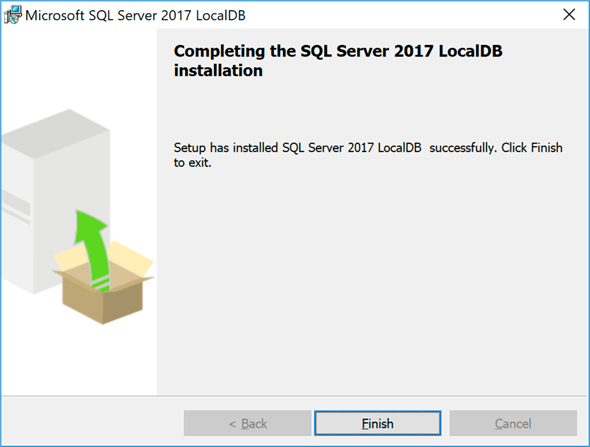The image size is (590, 447).
Task: Click the right open flap of the box
Action: point(132,260)
